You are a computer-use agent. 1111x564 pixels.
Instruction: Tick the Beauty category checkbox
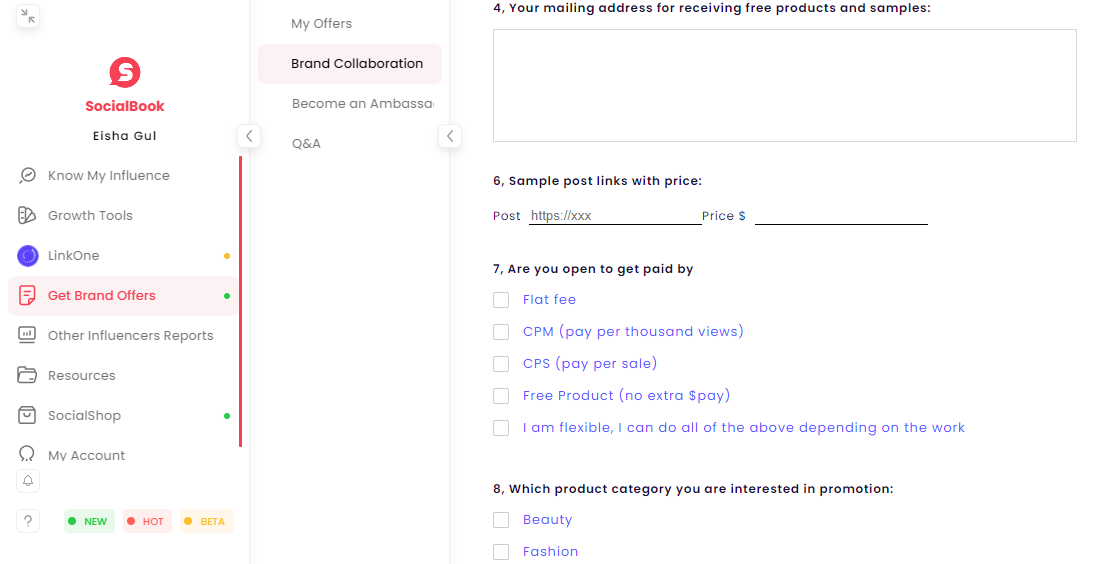point(501,520)
